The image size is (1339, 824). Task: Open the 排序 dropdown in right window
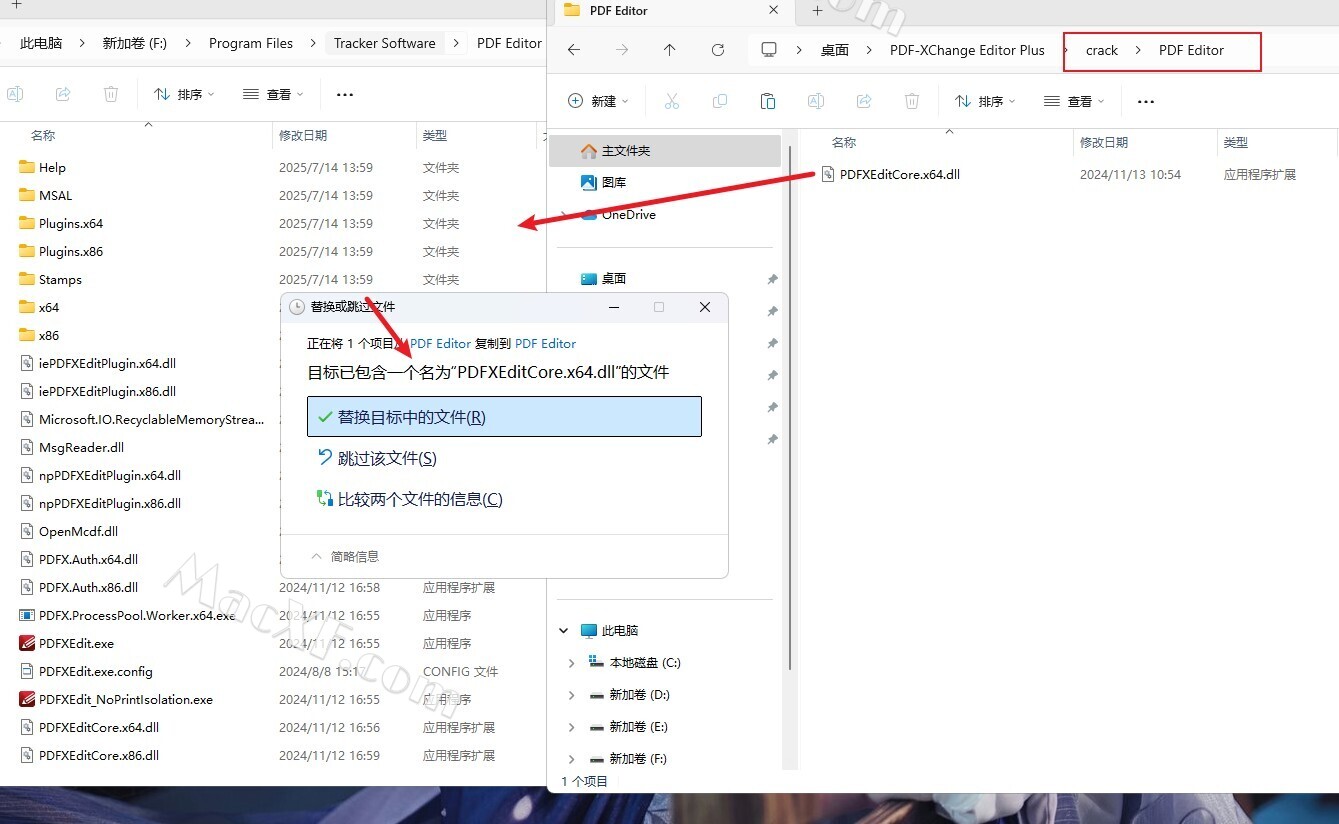point(985,101)
